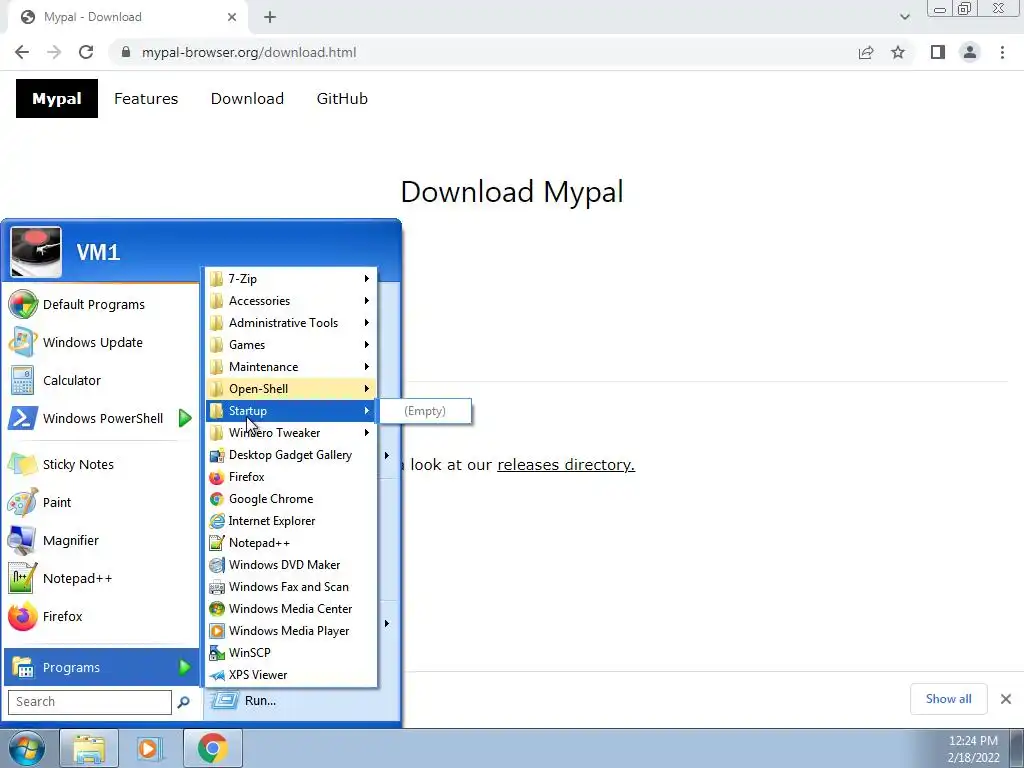
Task: Start Internet Explorer
Action: coord(291,520)
